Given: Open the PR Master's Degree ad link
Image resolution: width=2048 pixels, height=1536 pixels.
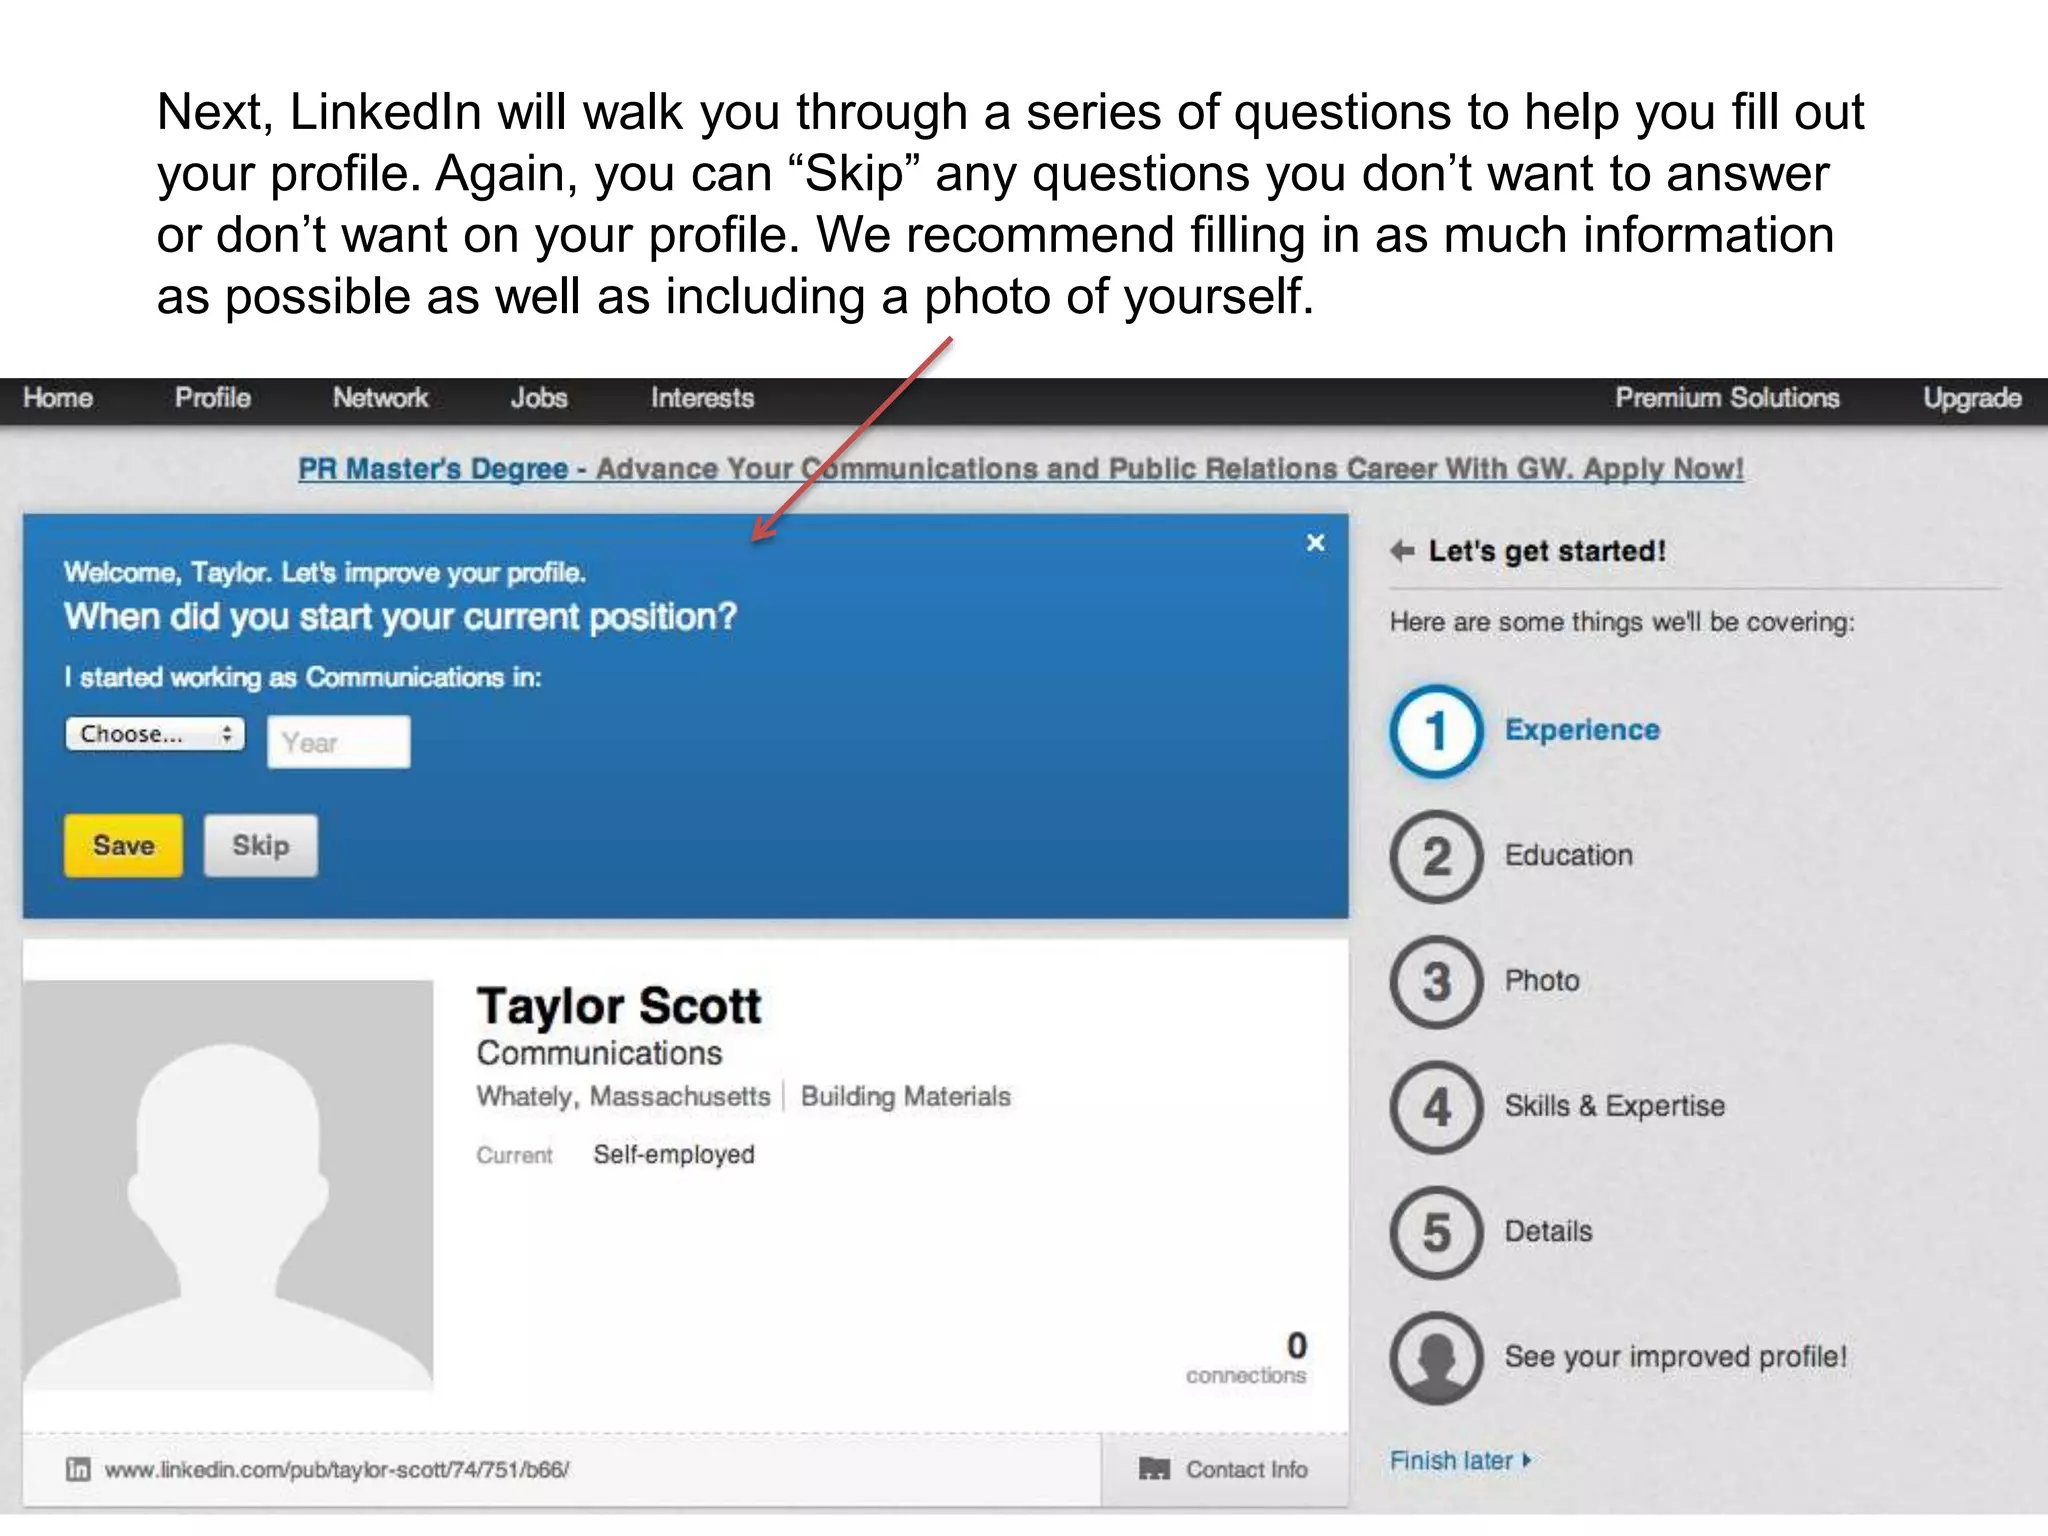Looking at the screenshot, I should click(1020, 469).
